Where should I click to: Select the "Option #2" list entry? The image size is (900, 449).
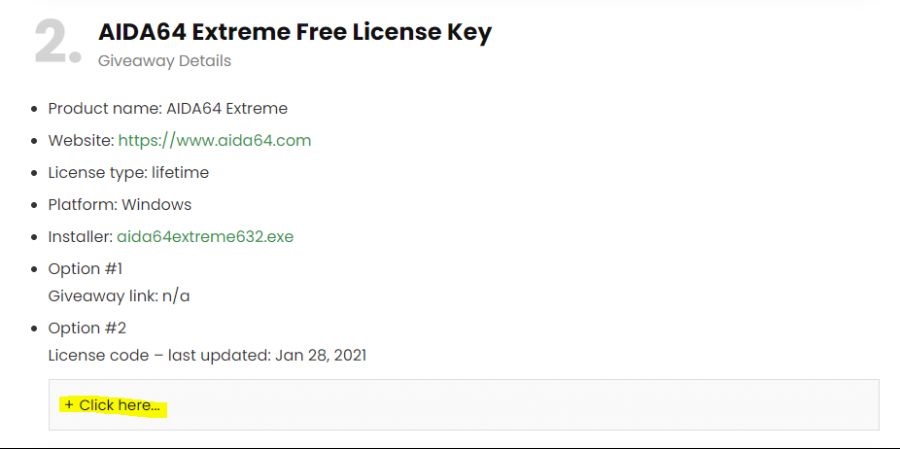(x=87, y=328)
